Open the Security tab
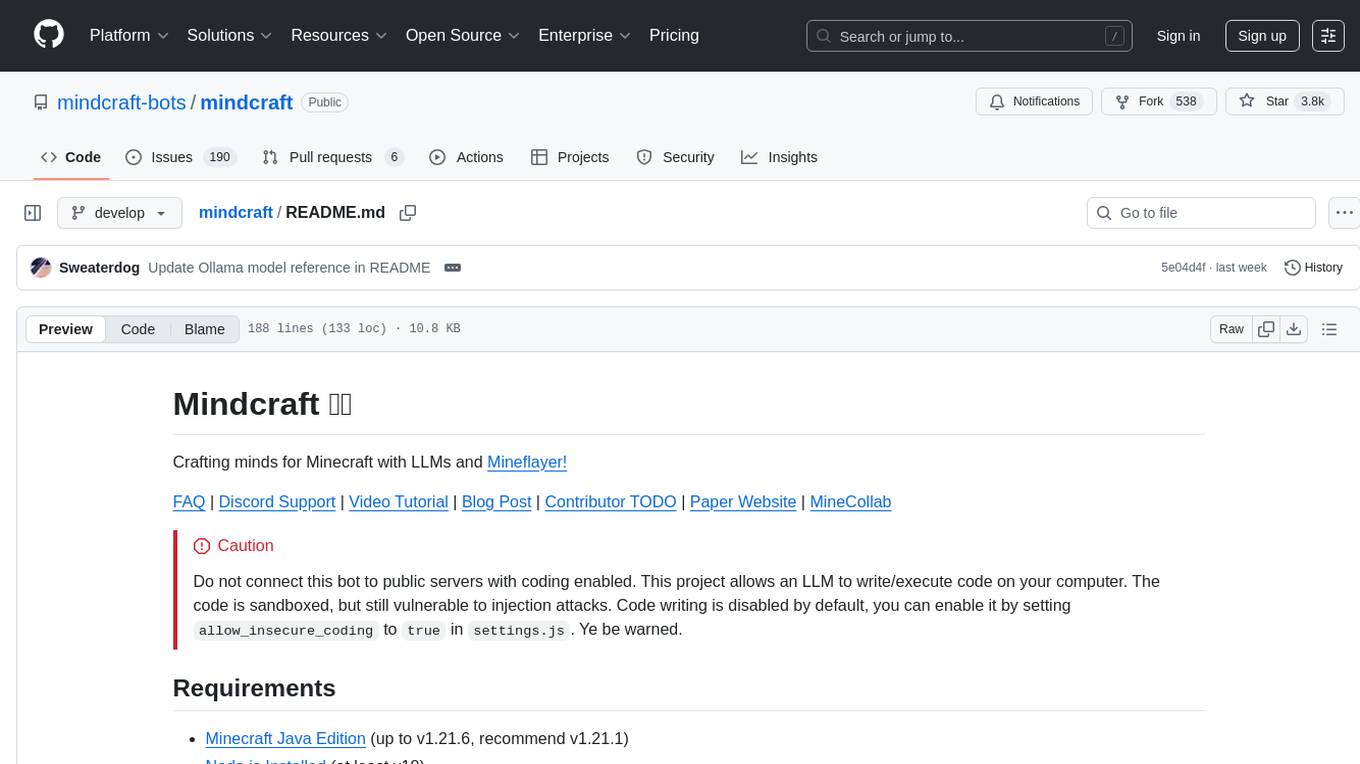1360x764 pixels. 676,157
